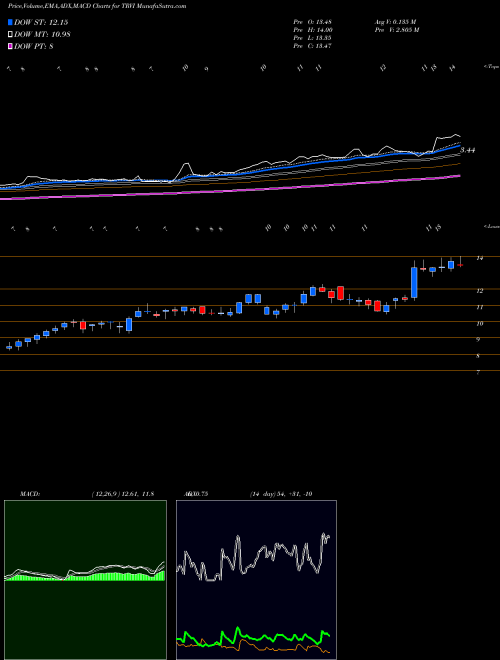Image resolution: width=500 pixels, height=660 pixels.
Task: Click the price axis label 9
Action: point(478,339)
